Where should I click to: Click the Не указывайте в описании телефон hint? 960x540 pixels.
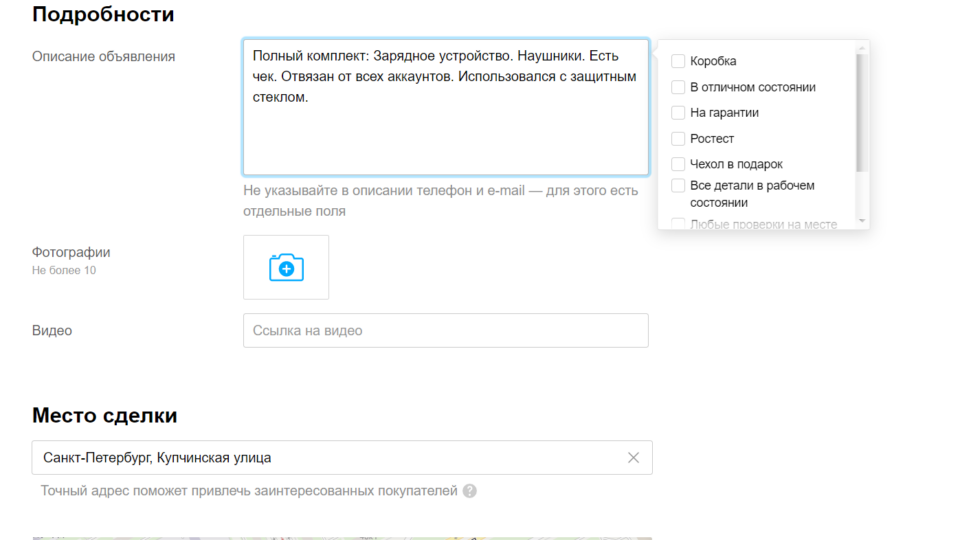pos(440,201)
